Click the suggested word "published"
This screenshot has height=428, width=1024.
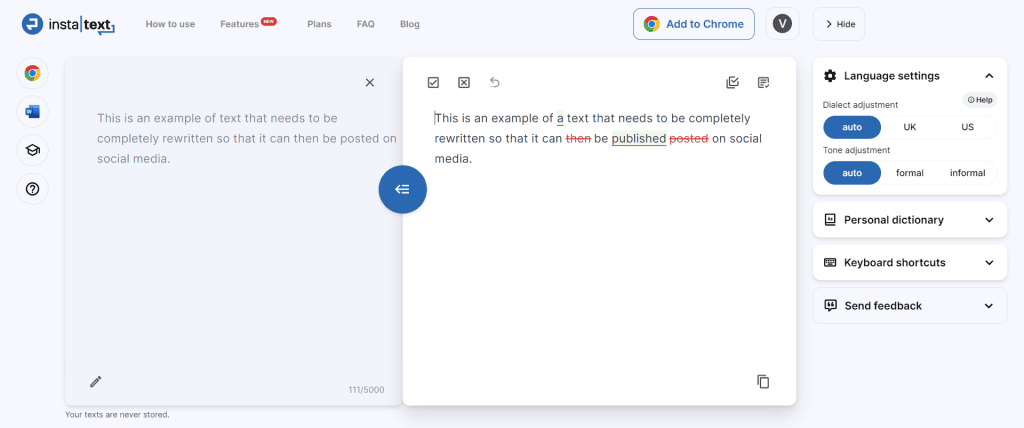pos(639,139)
